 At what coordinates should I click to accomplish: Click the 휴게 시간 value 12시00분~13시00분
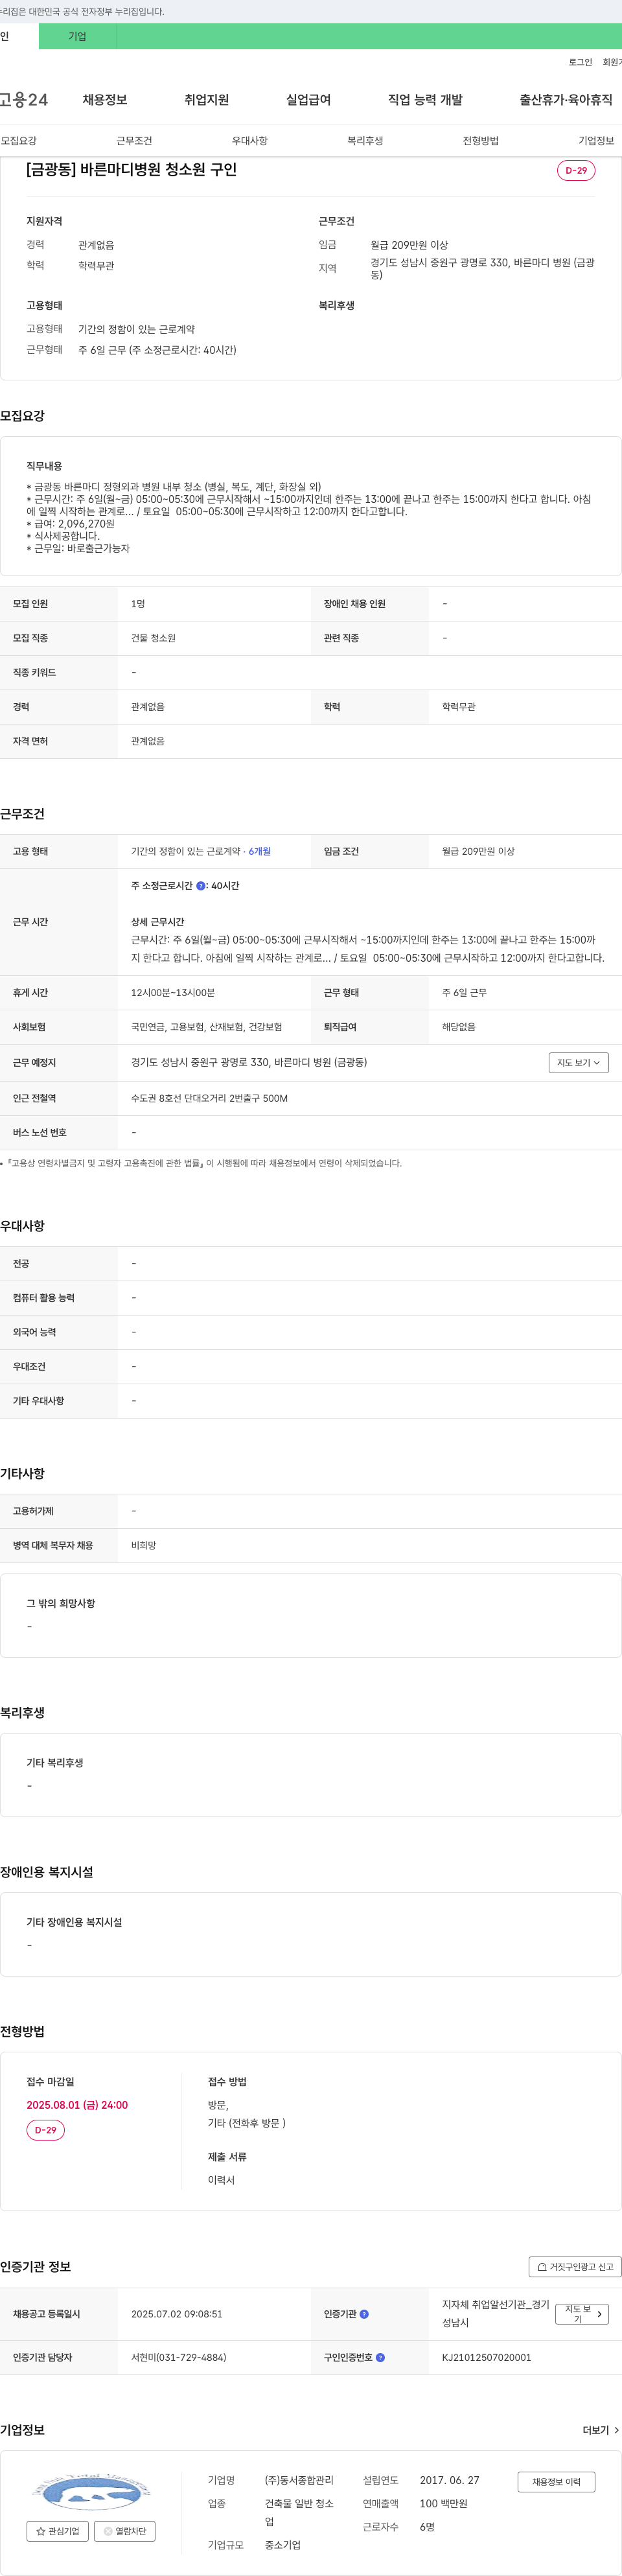click(x=173, y=993)
